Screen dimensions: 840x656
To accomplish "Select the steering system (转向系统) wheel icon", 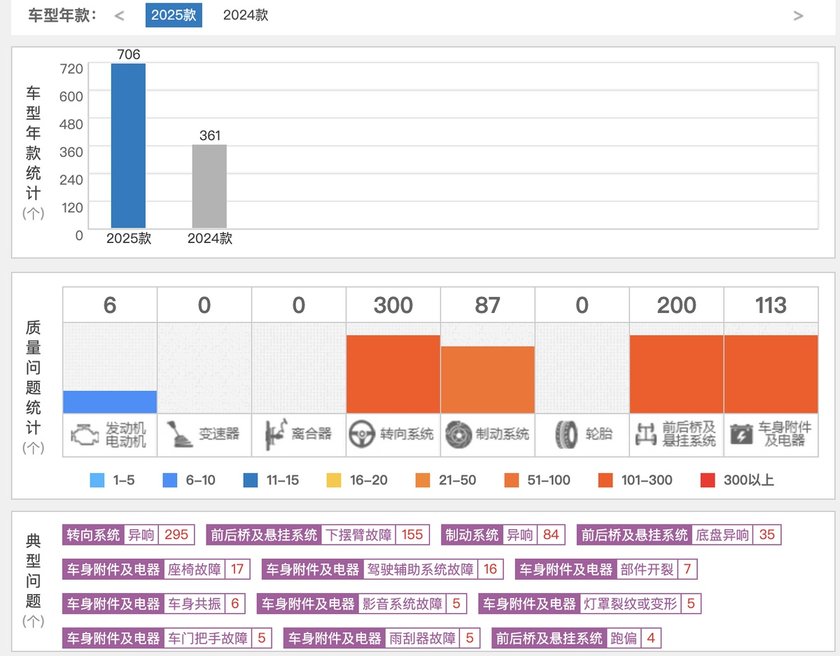I will click(361, 433).
